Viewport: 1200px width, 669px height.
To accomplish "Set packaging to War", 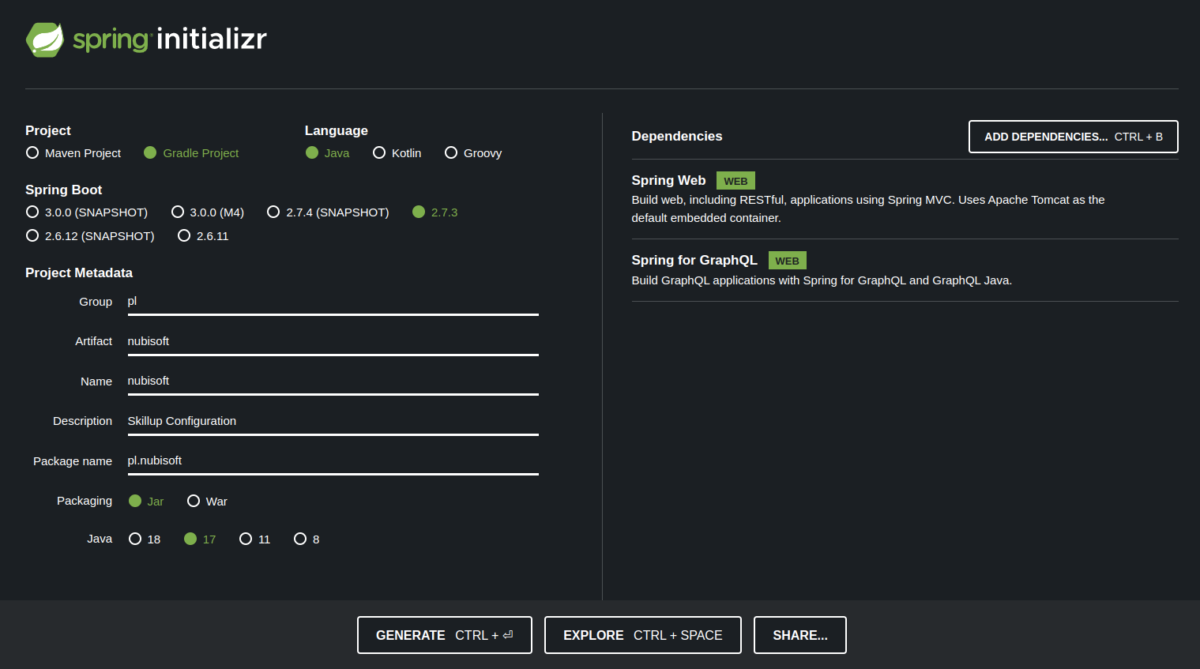I will [x=193, y=501].
